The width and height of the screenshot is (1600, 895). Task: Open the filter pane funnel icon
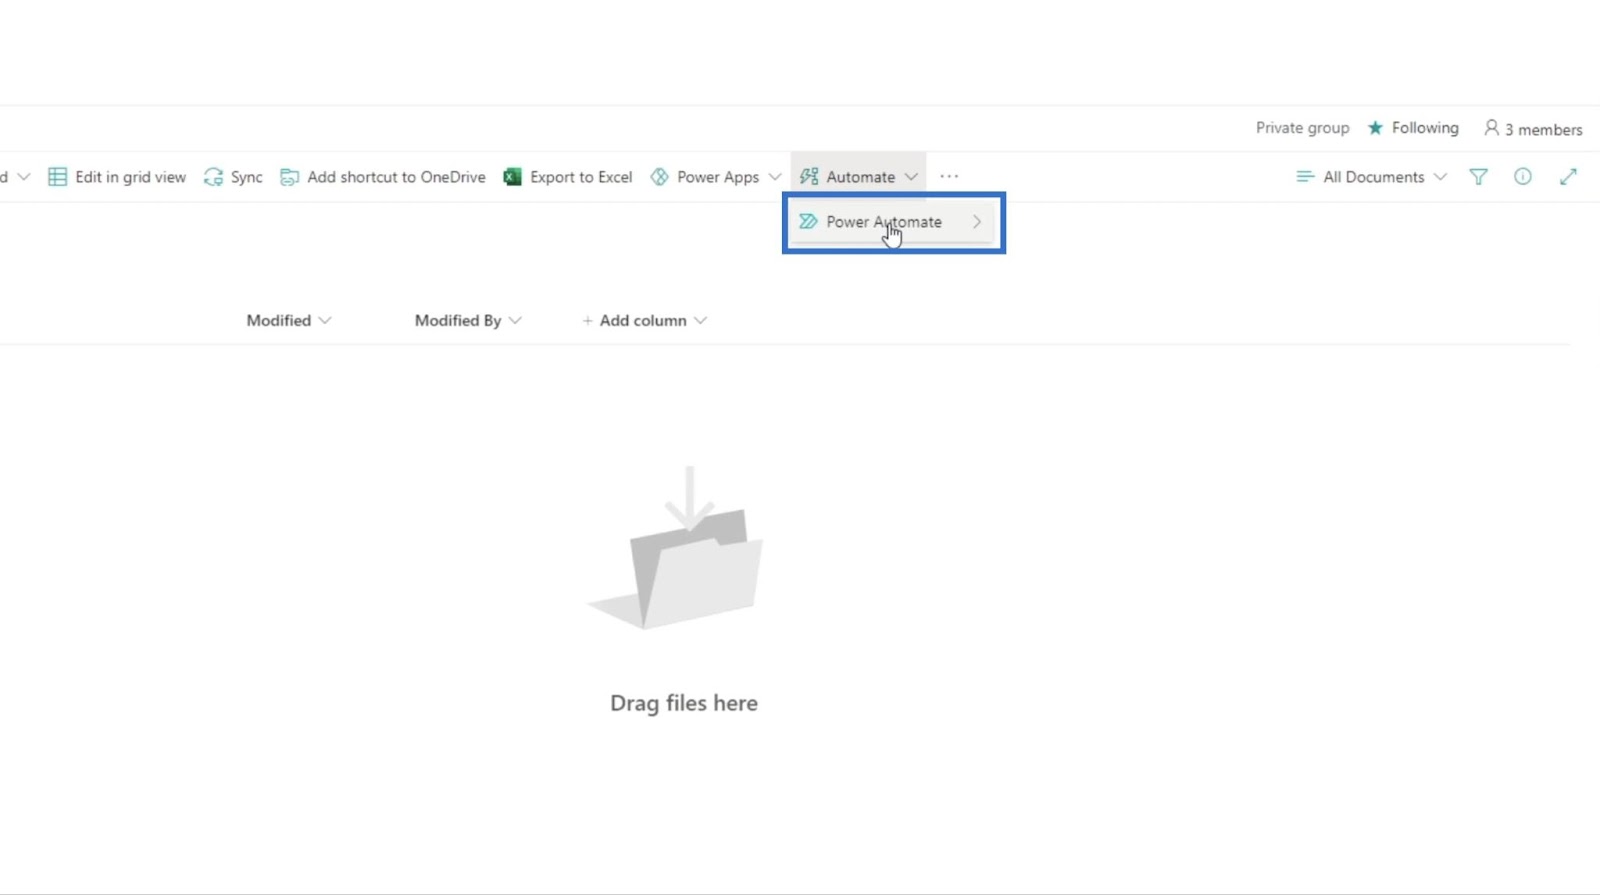1478,177
